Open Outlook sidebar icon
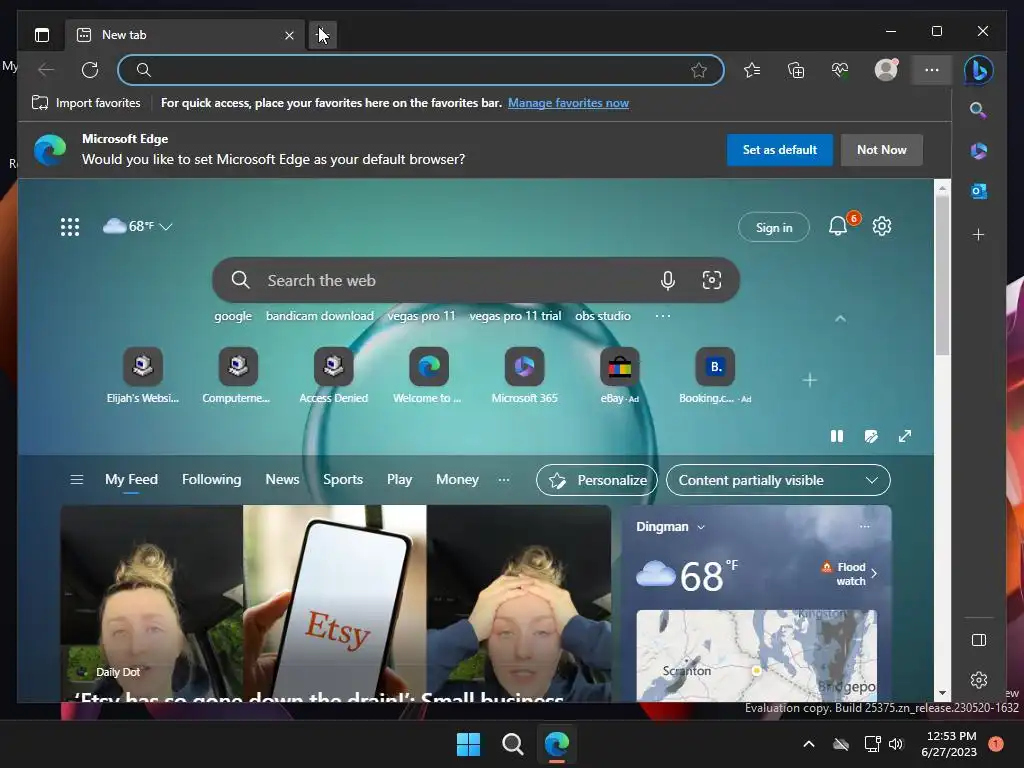Screen dimensions: 1024x768 coord(978,191)
